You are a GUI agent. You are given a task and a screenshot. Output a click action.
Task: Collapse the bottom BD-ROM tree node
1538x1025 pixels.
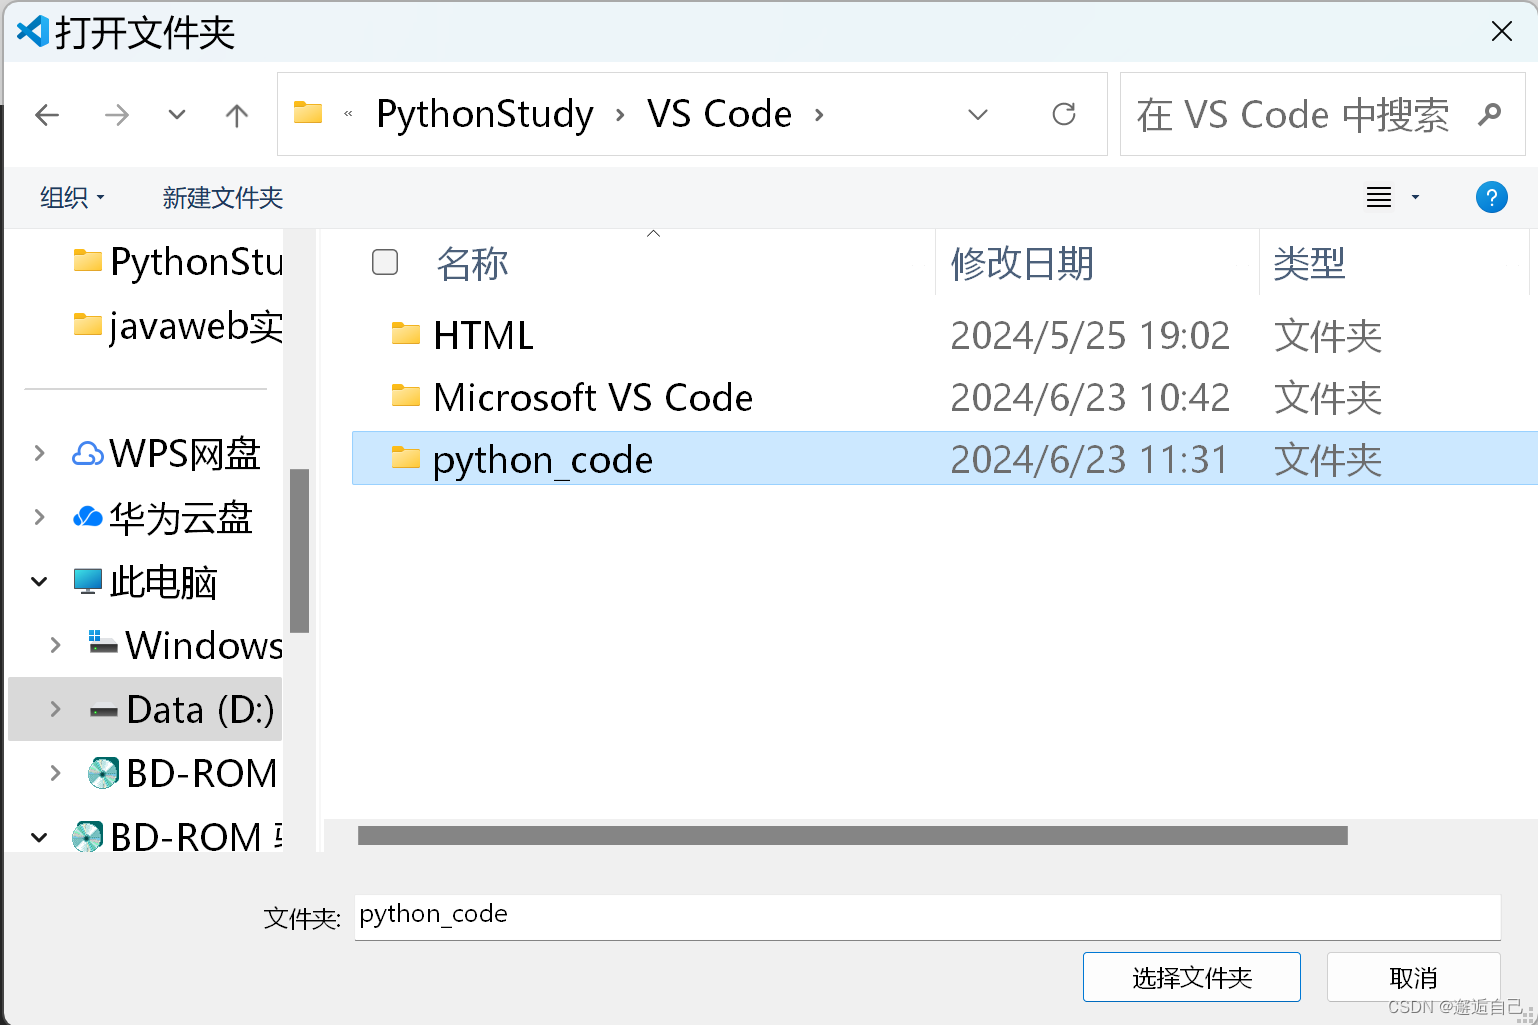point(39,837)
